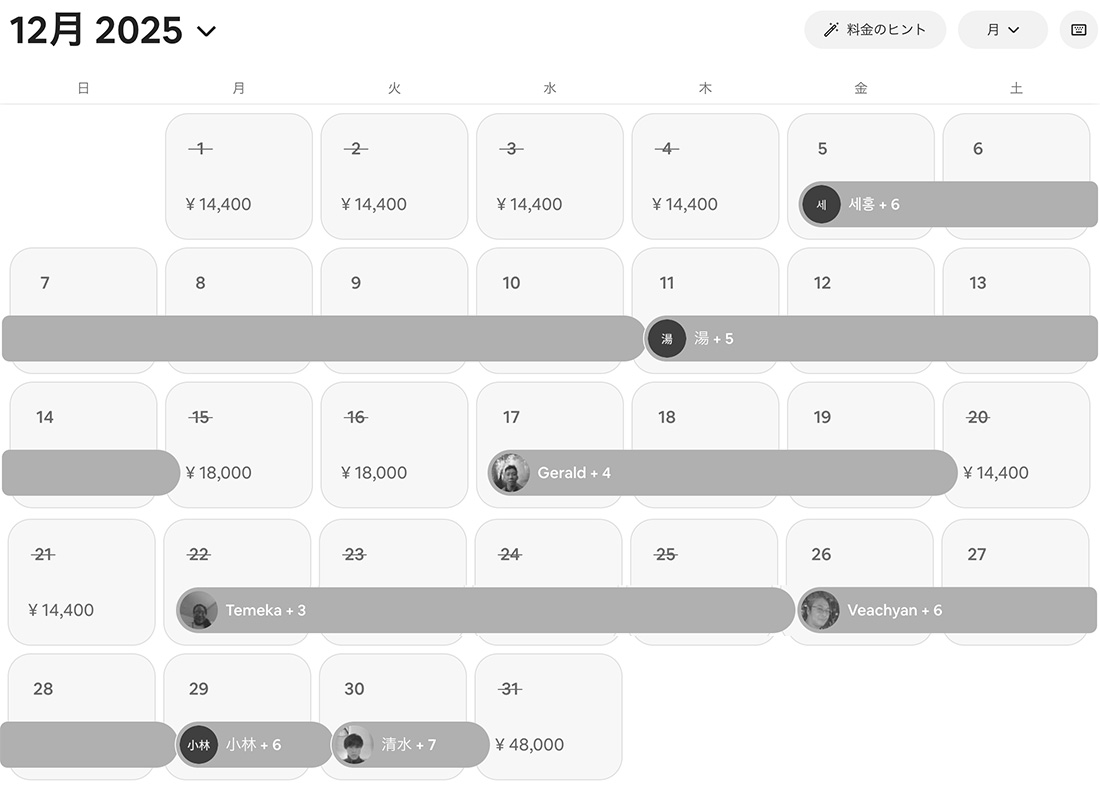Image resolution: width=1100 pixels, height=792 pixels.
Task: Click the 세 initial avatar circle
Action: click(x=821, y=205)
